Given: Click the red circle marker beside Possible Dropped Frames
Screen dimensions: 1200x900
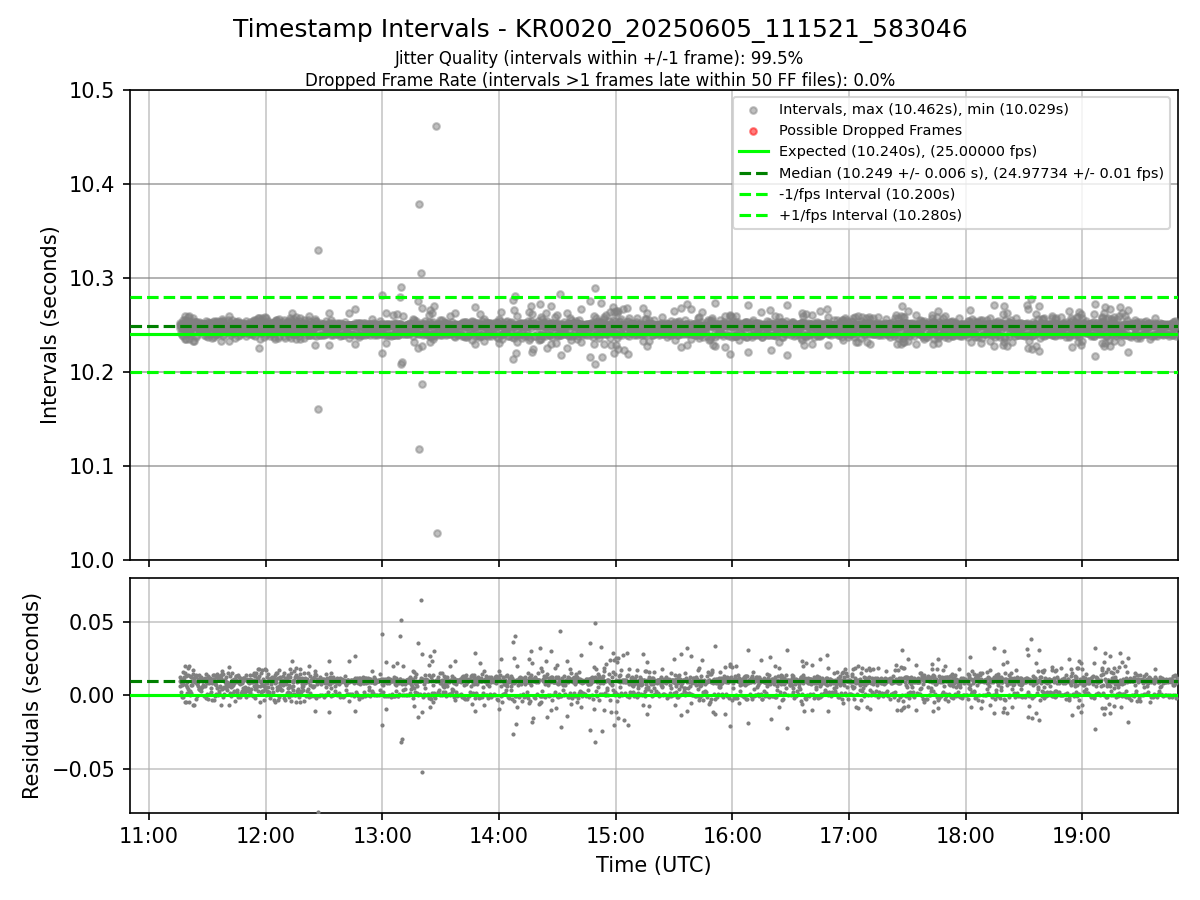Looking at the screenshot, I should [753, 131].
